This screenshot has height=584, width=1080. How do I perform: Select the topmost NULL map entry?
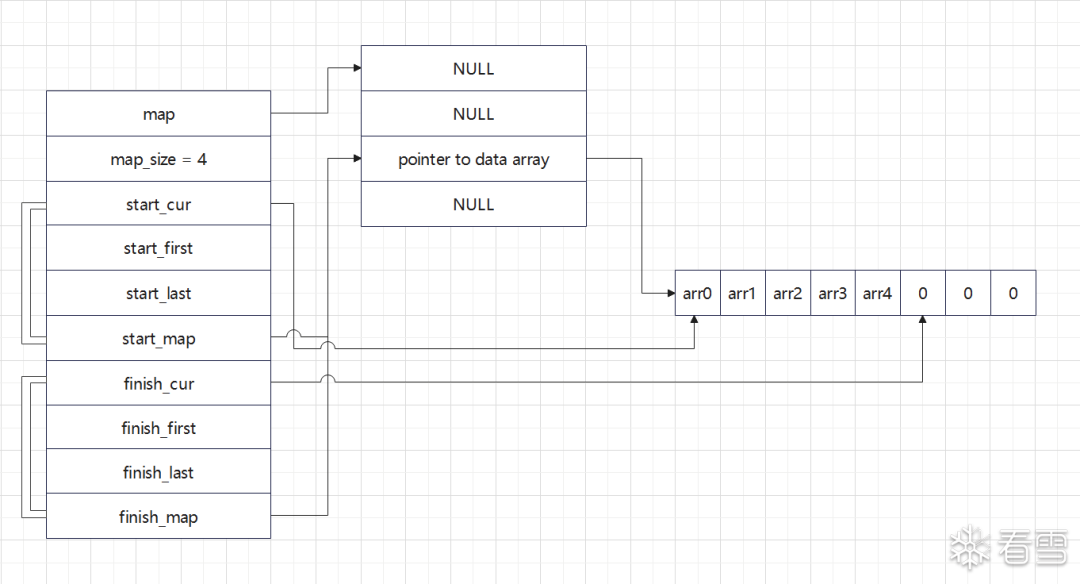[x=474, y=68]
